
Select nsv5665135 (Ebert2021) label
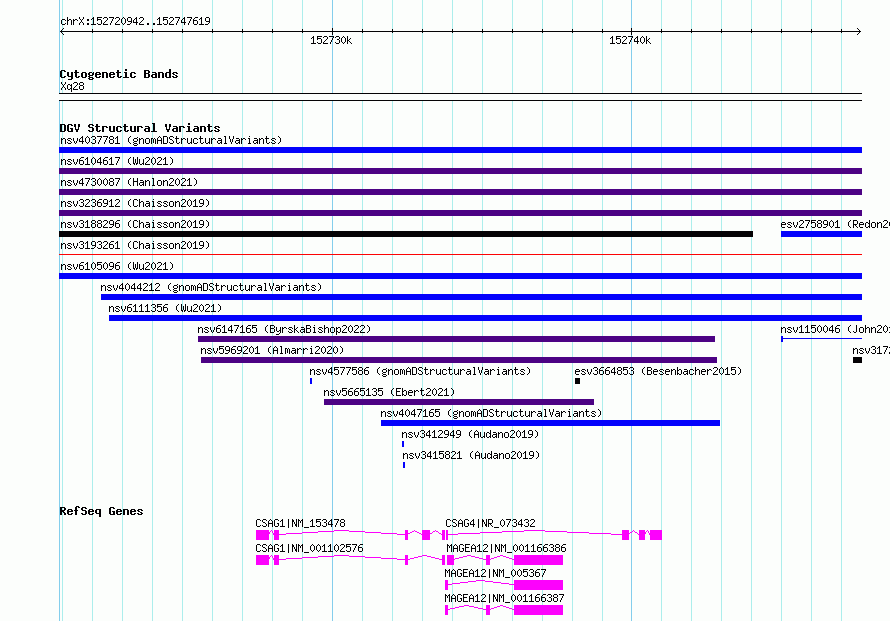[389, 392]
